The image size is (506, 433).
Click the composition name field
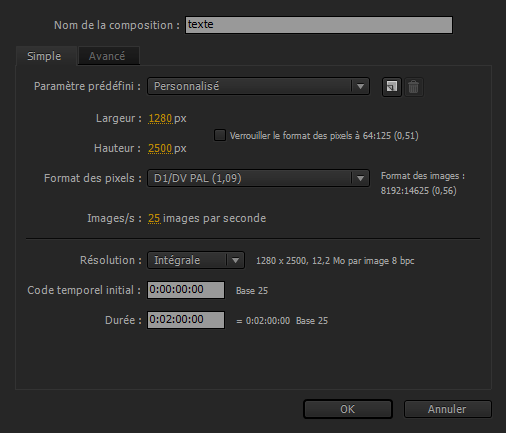[319, 25]
